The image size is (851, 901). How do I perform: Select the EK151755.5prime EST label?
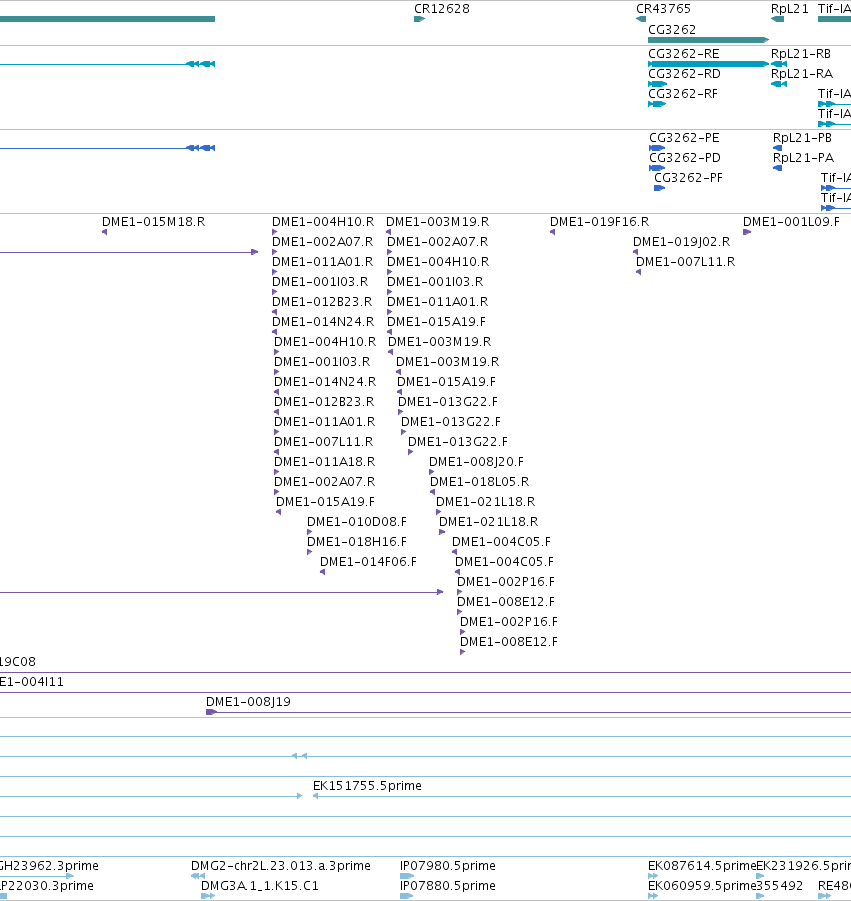[367, 786]
